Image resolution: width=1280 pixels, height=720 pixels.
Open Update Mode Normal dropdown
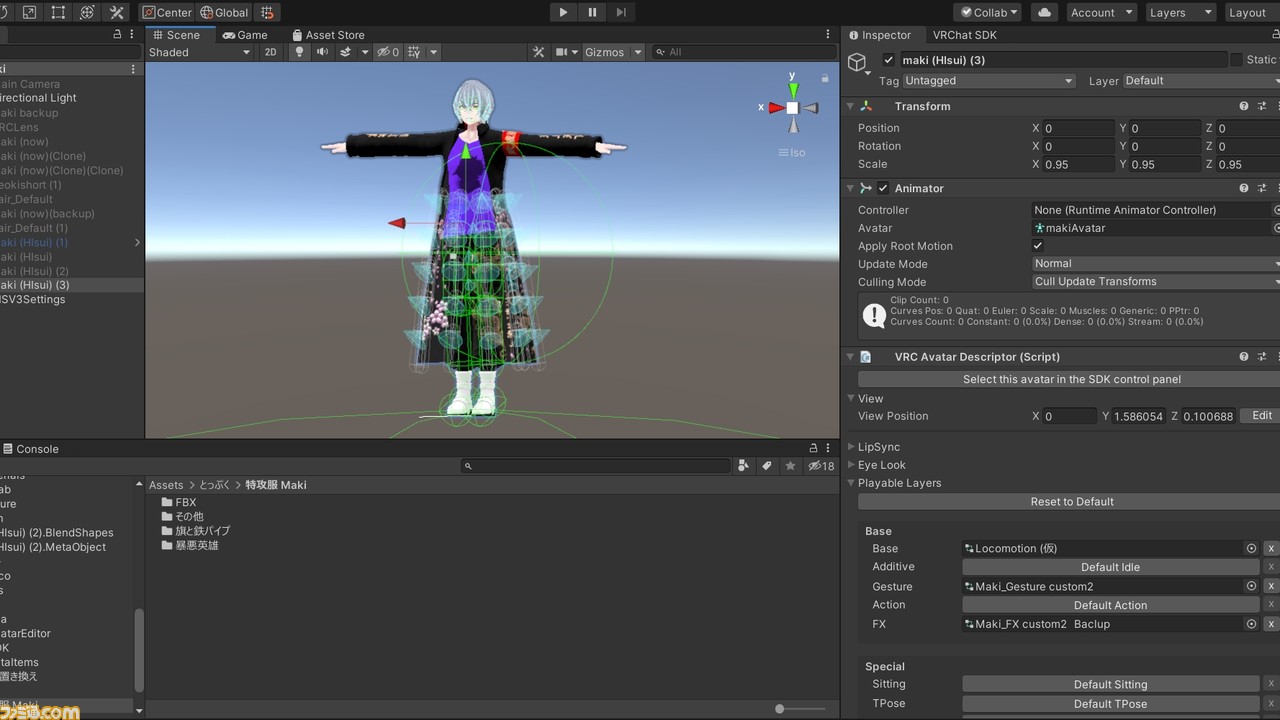coord(1155,264)
